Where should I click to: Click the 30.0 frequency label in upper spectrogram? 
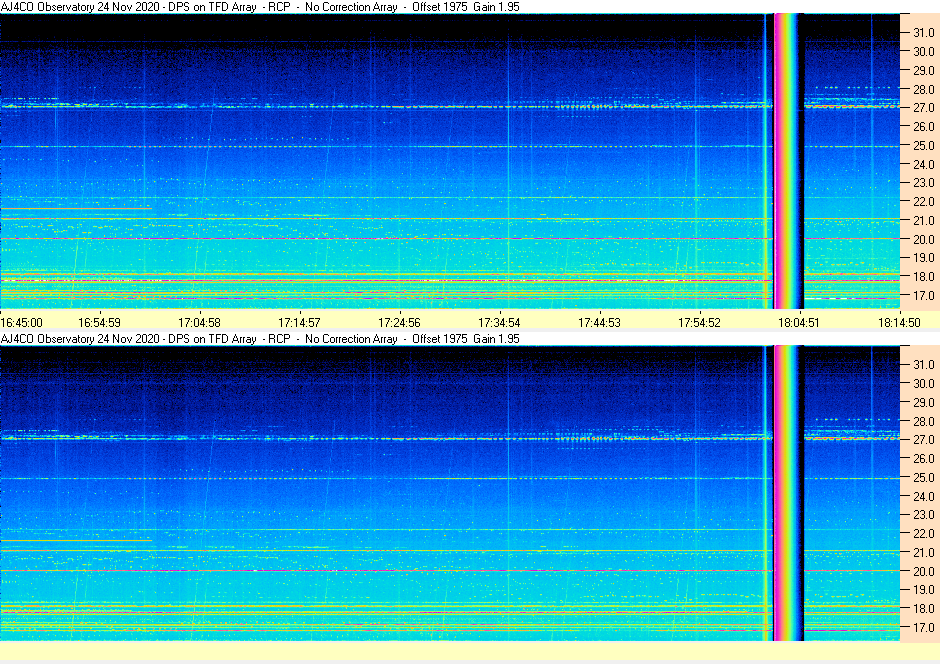tap(924, 52)
